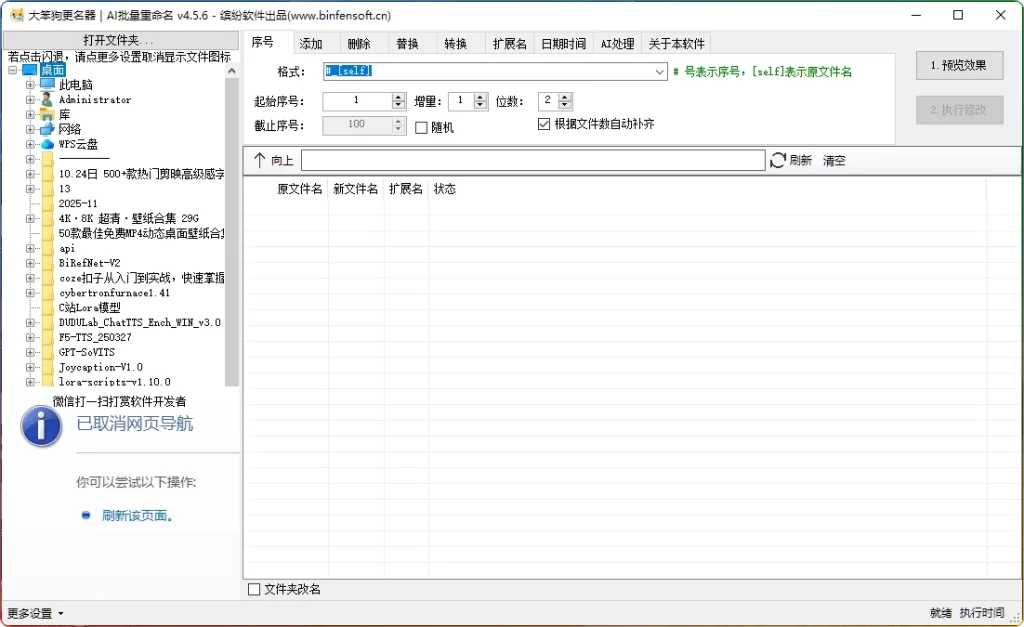Screen dimensions: 1024x627
Task: Enable the 文件夹改名 checkbox
Action: [x=254, y=590]
